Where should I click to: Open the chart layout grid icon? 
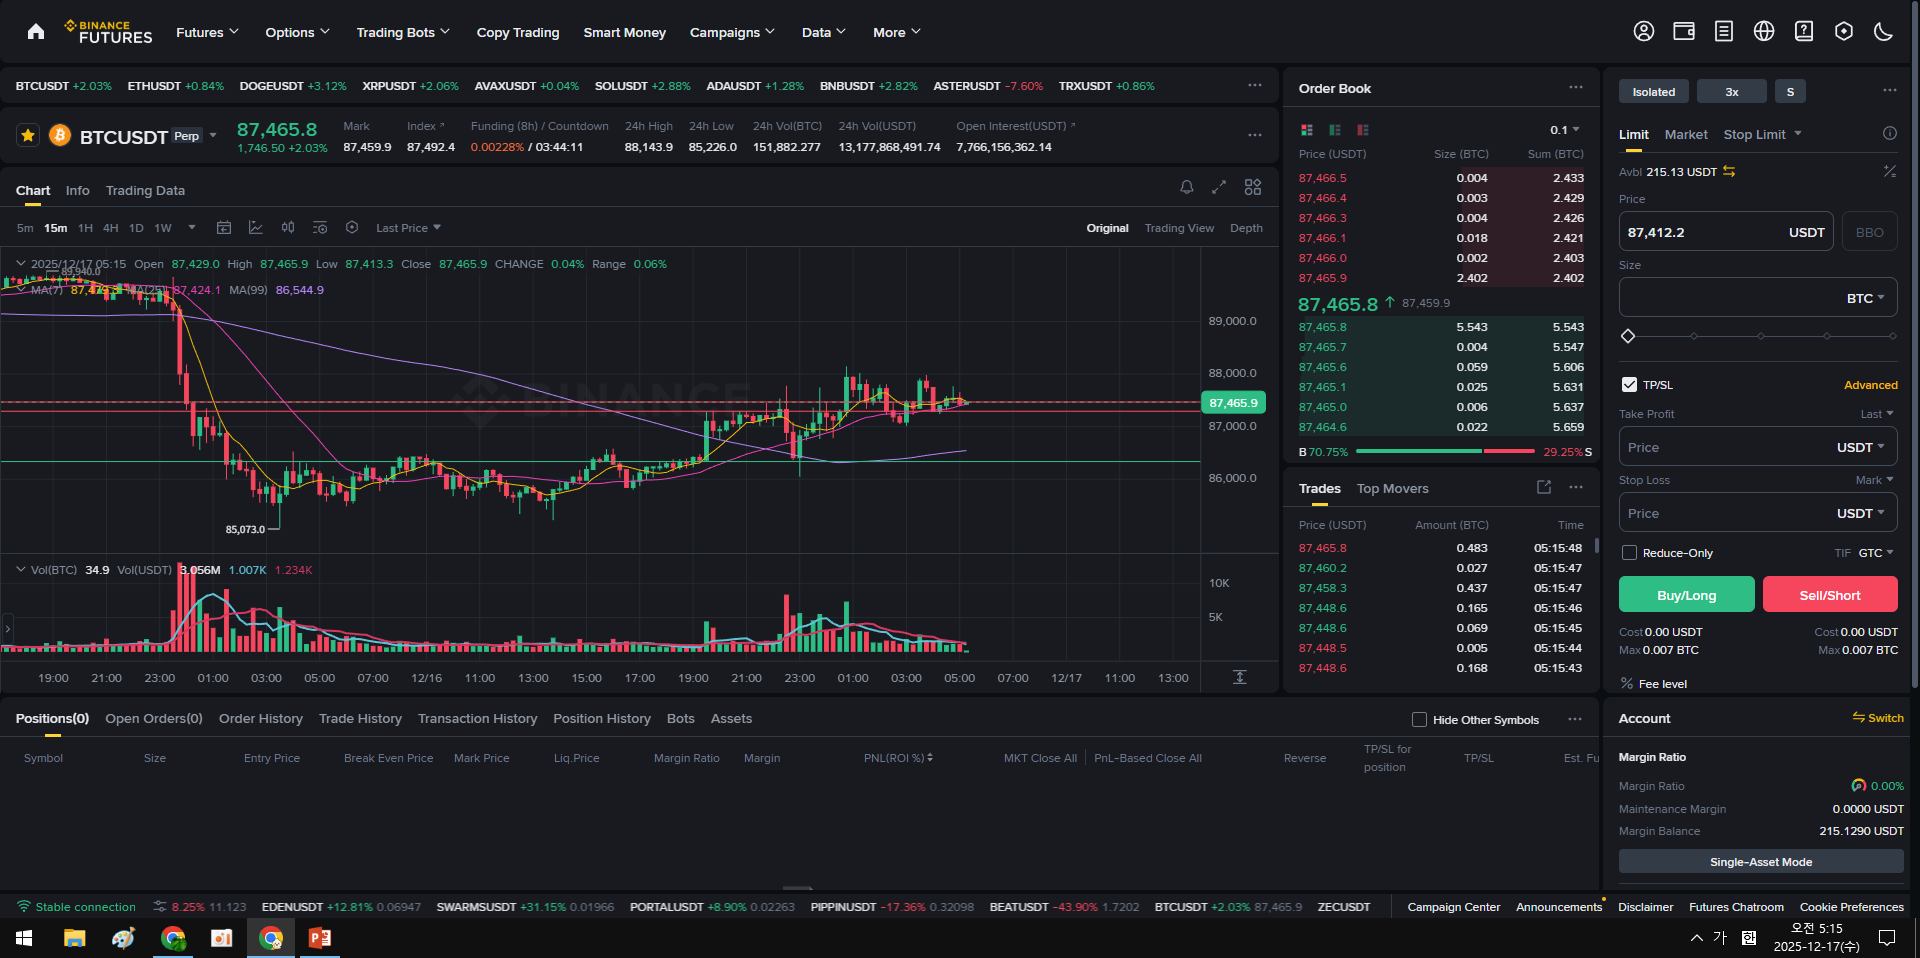pos(1253,187)
